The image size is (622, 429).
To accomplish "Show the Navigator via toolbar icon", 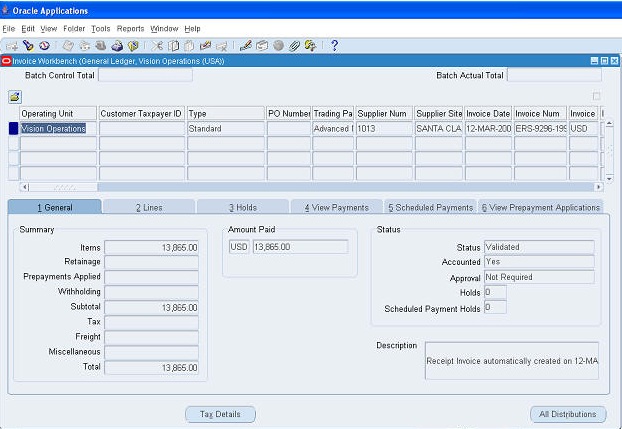I will point(44,46).
